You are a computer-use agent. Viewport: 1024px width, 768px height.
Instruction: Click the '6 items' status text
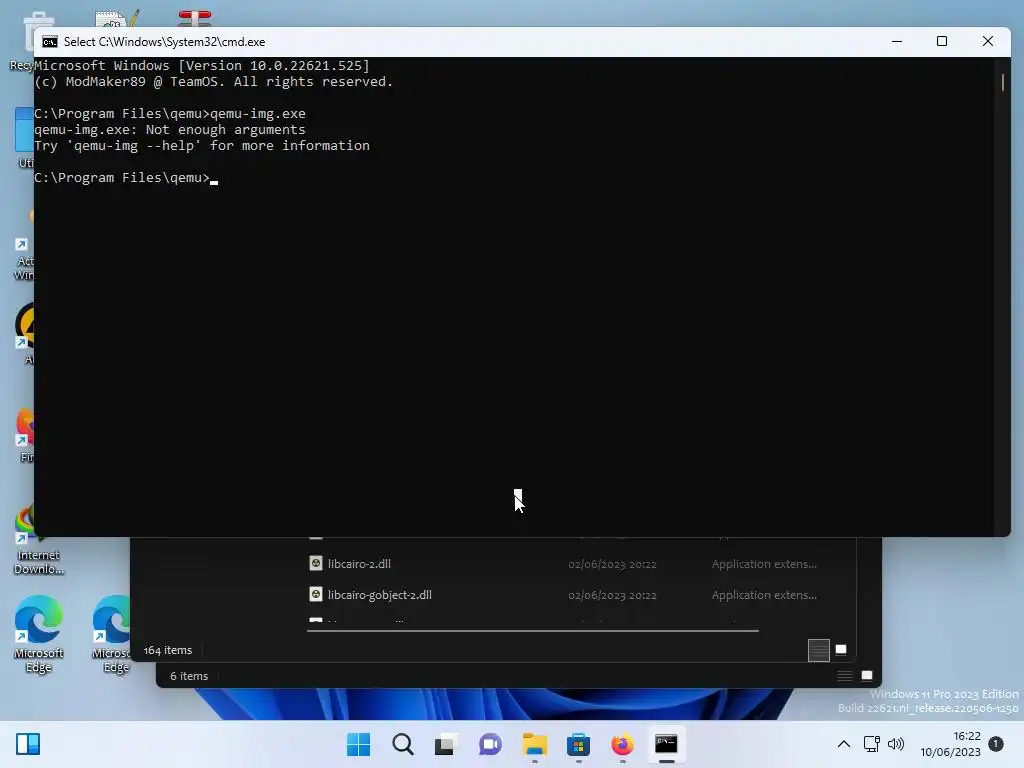189,676
